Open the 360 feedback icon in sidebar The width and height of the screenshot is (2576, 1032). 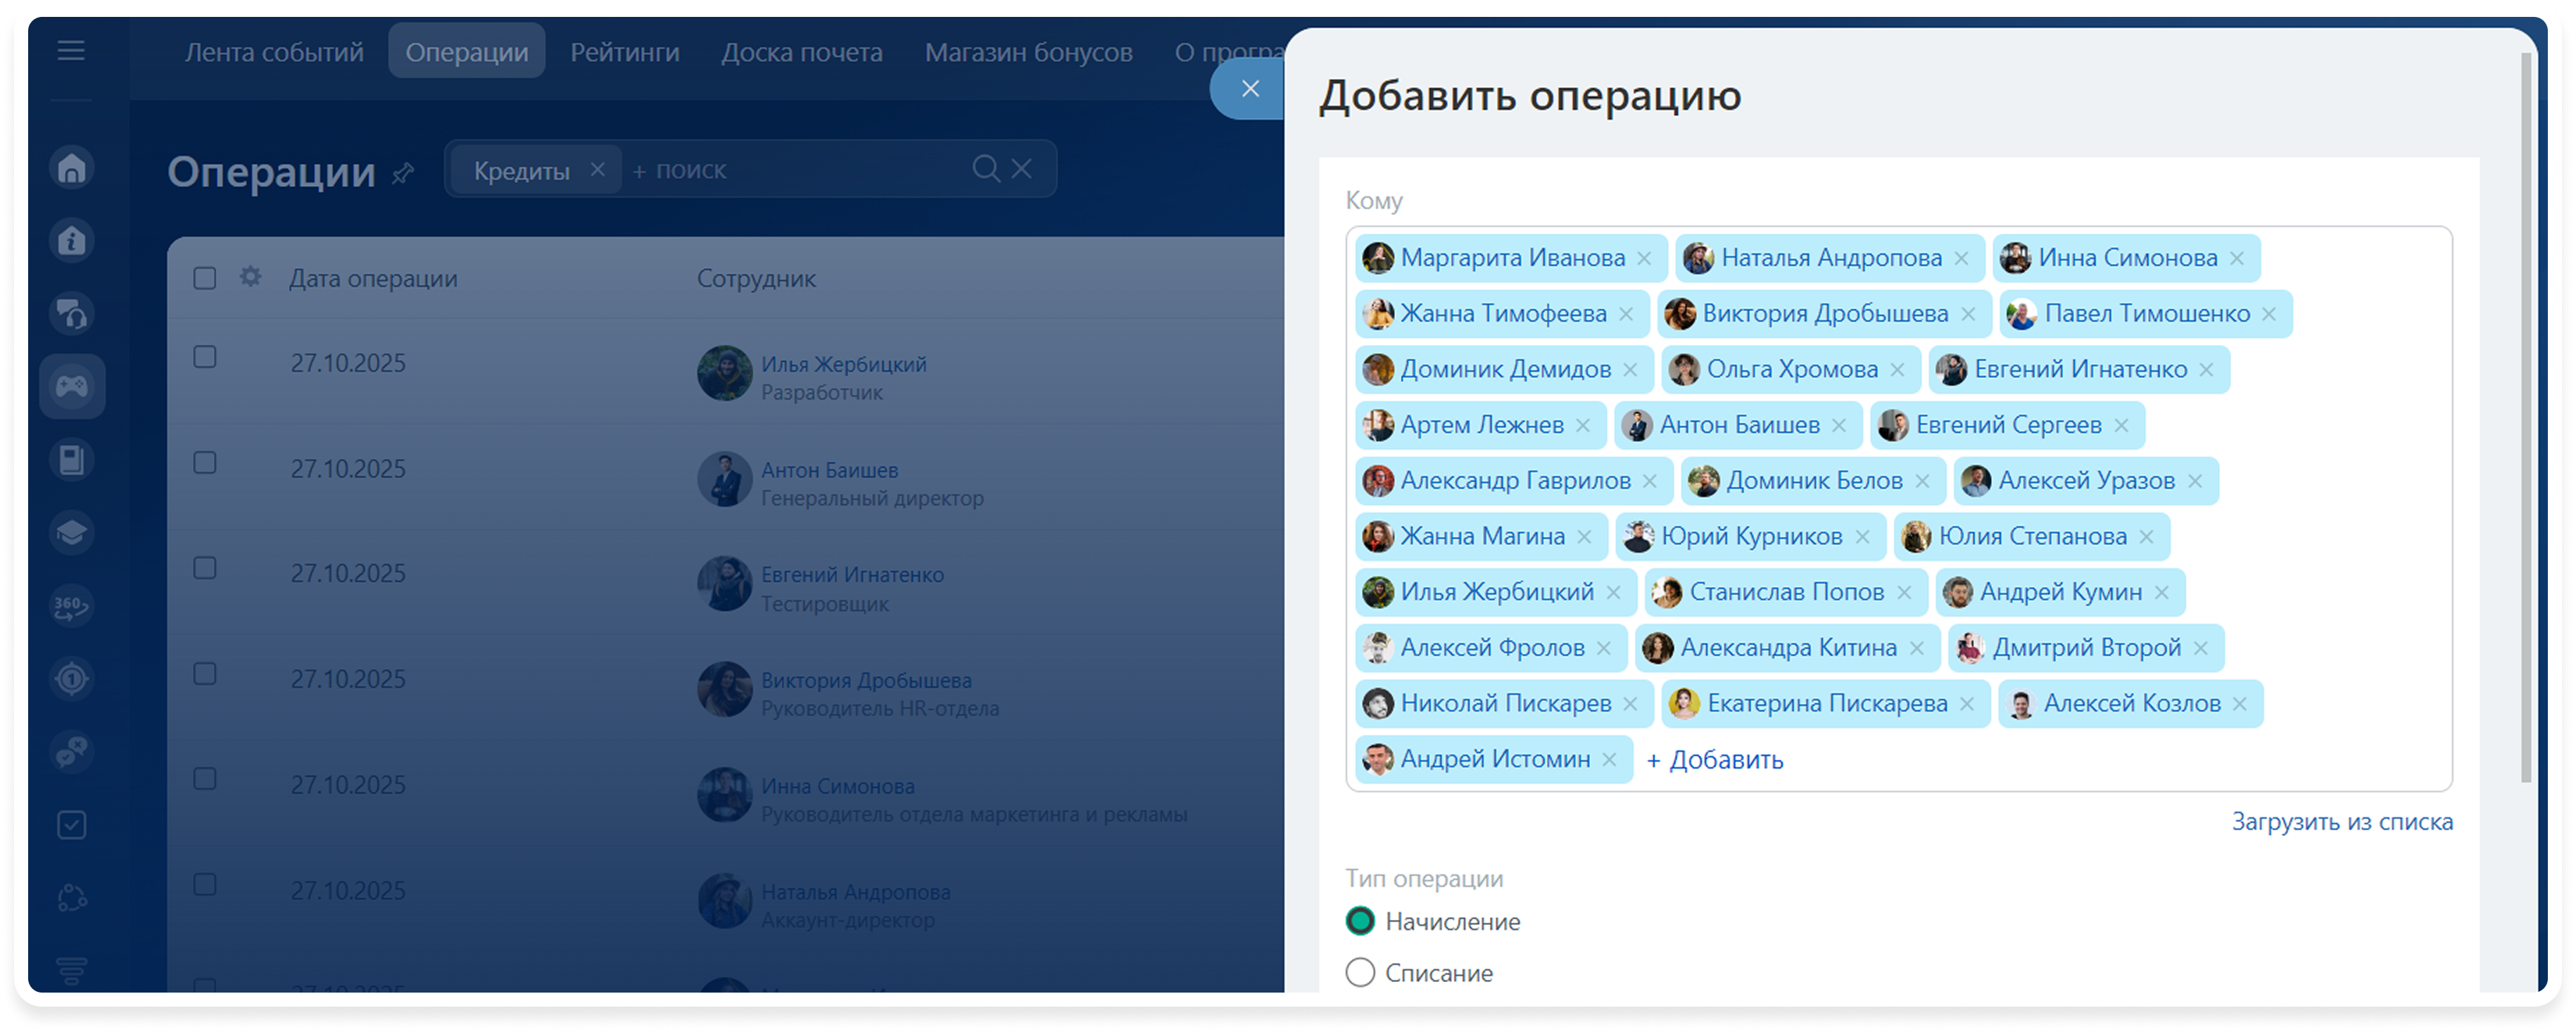tap(72, 605)
